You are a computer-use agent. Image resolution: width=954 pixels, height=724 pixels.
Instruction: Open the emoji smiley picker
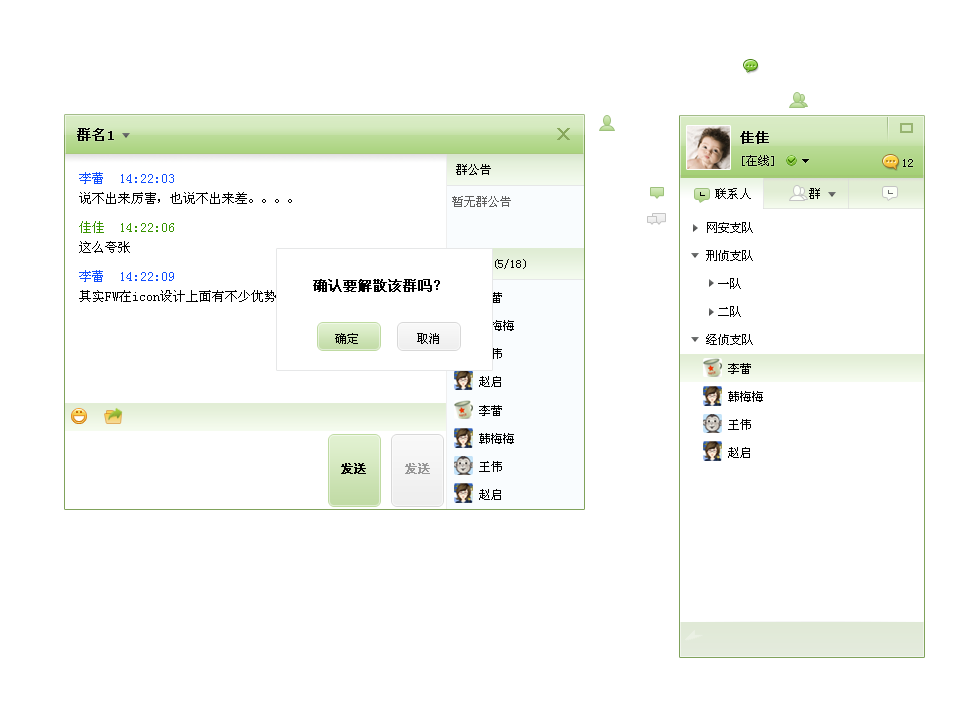[x=79, y=416]
